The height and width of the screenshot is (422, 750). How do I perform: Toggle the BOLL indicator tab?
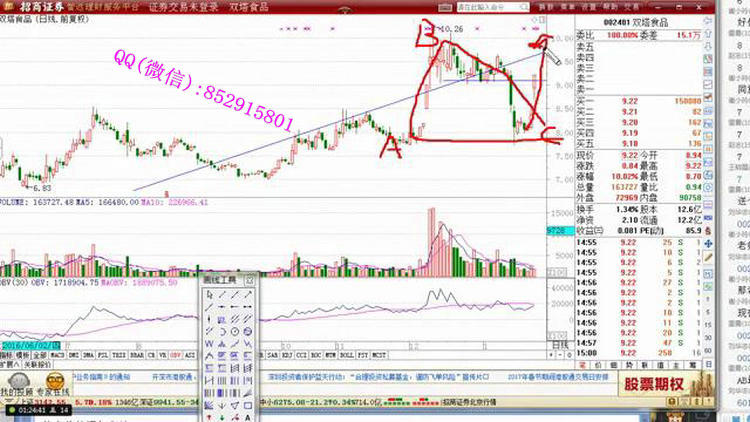(x=345, y=353)
